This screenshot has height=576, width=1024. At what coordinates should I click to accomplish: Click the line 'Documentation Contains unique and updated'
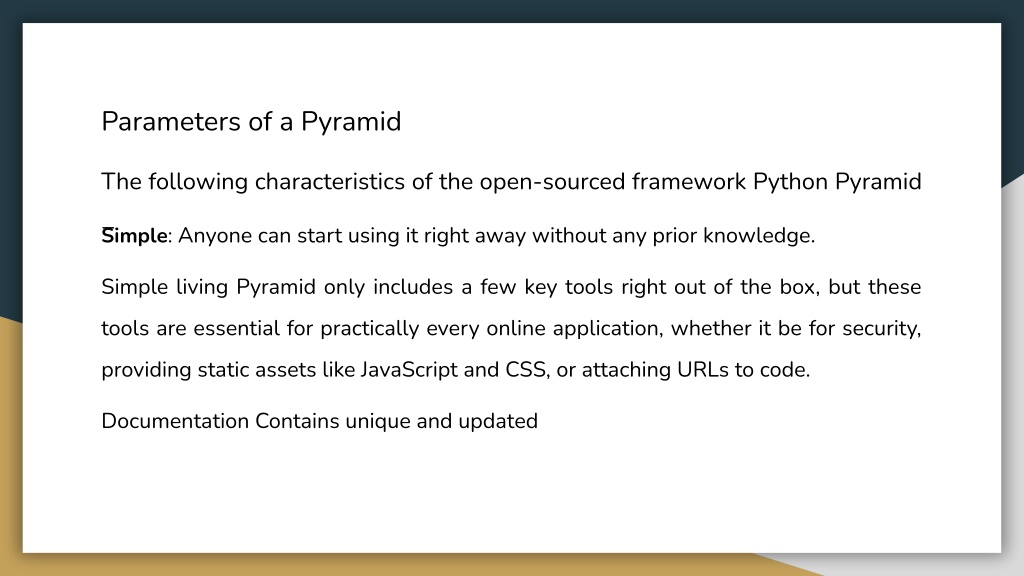point(319,421)
